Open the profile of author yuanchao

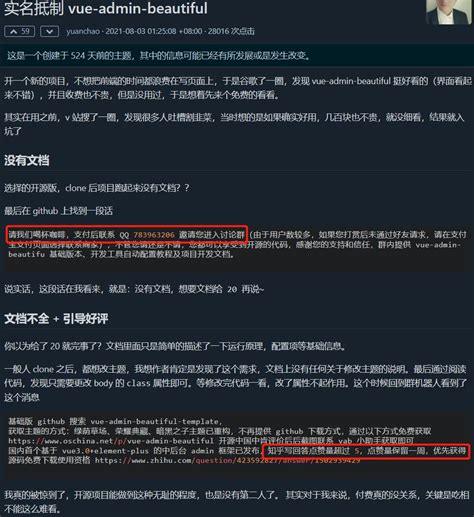point(83,31)
